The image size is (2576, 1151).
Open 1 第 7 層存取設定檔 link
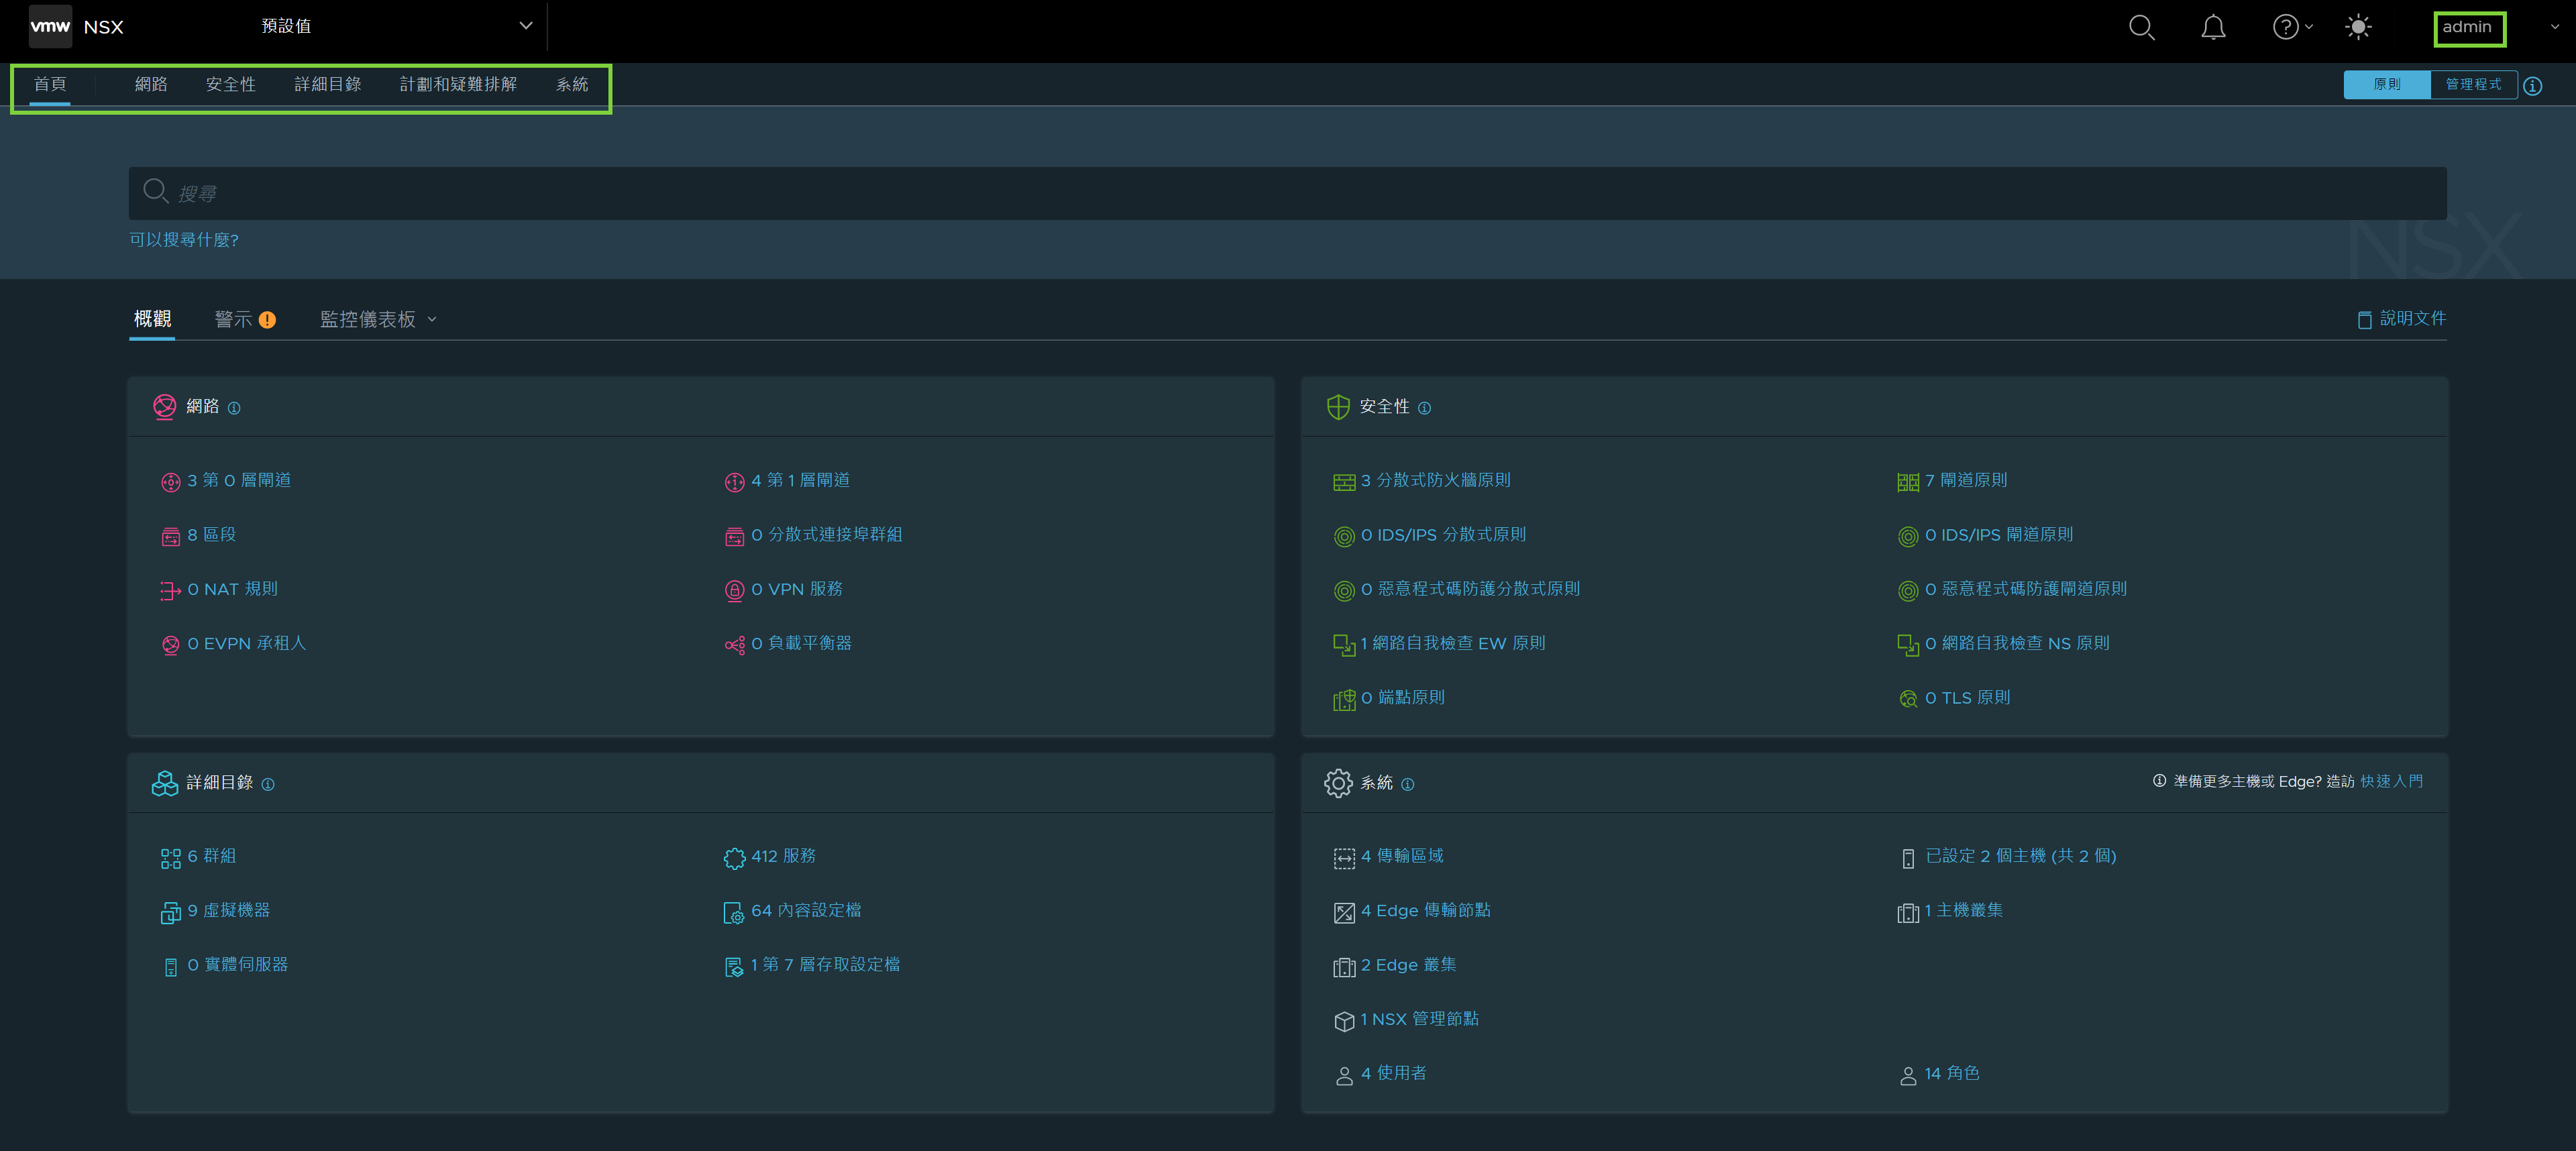(825, 965)
